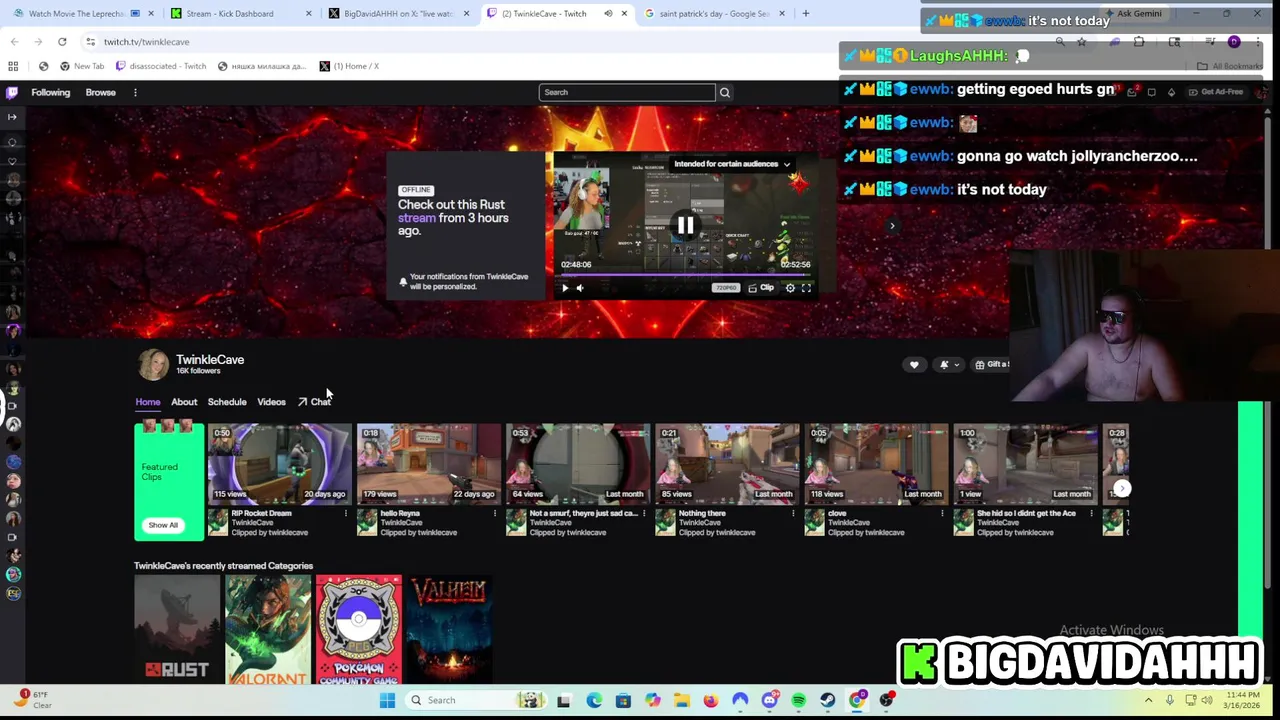Open Microsoft Edge from the taskbar
Image resolution: width=1280 pixels, height=720 pixels.
[595, 700]
